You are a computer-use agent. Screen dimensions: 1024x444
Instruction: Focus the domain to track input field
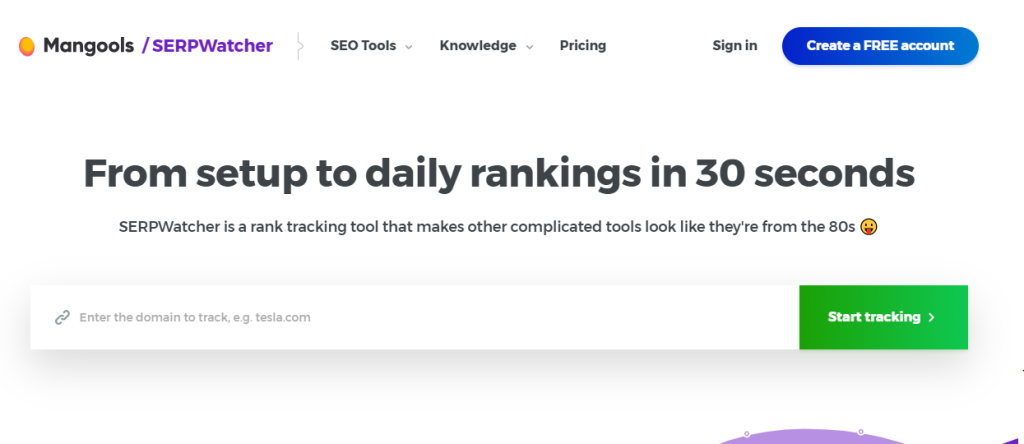pos(415,317)
